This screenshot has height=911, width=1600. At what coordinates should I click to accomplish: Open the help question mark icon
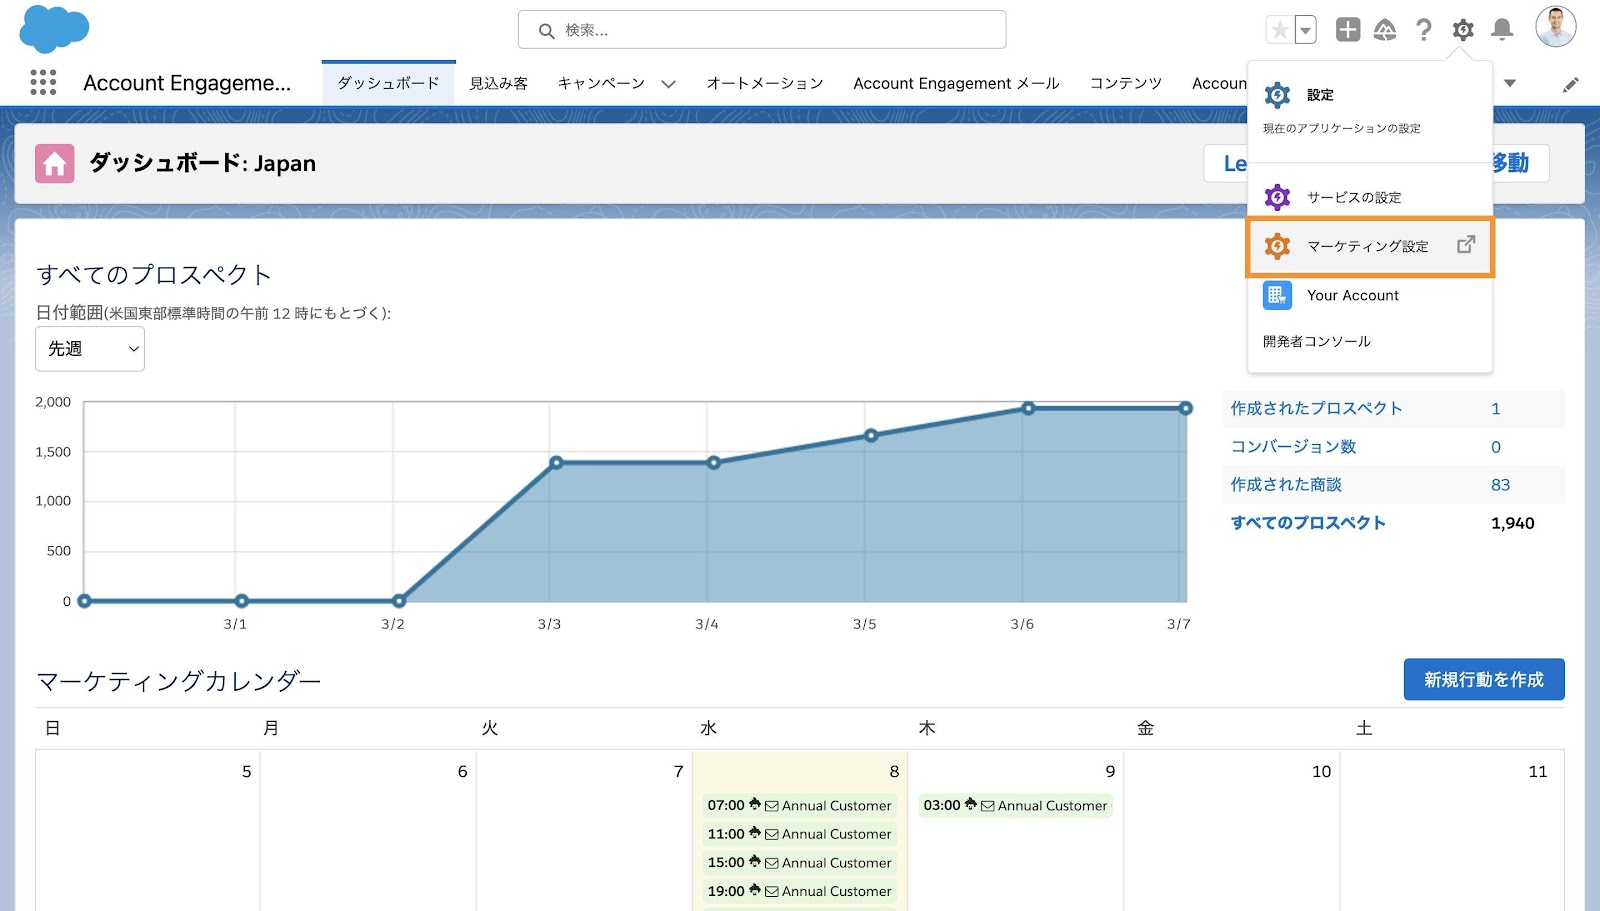(1424, 30)
